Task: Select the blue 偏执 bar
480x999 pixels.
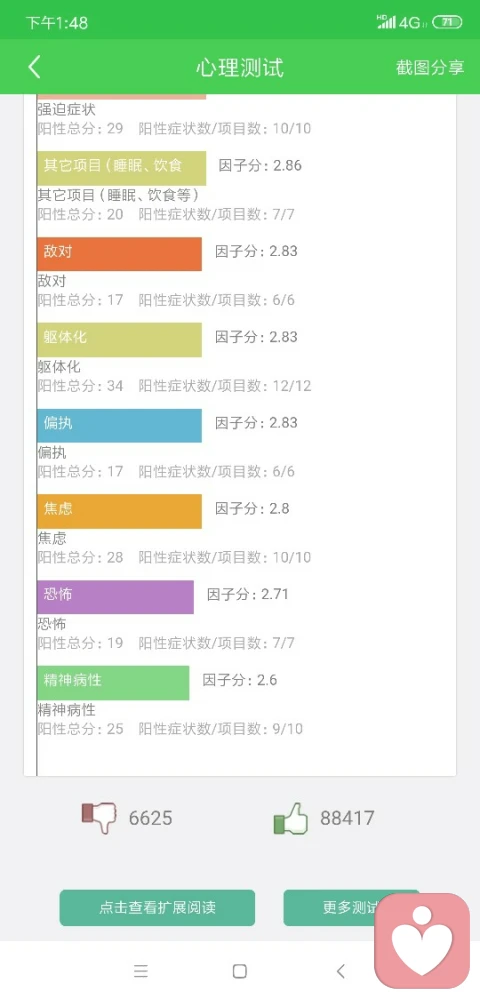Action: [119, 426]
